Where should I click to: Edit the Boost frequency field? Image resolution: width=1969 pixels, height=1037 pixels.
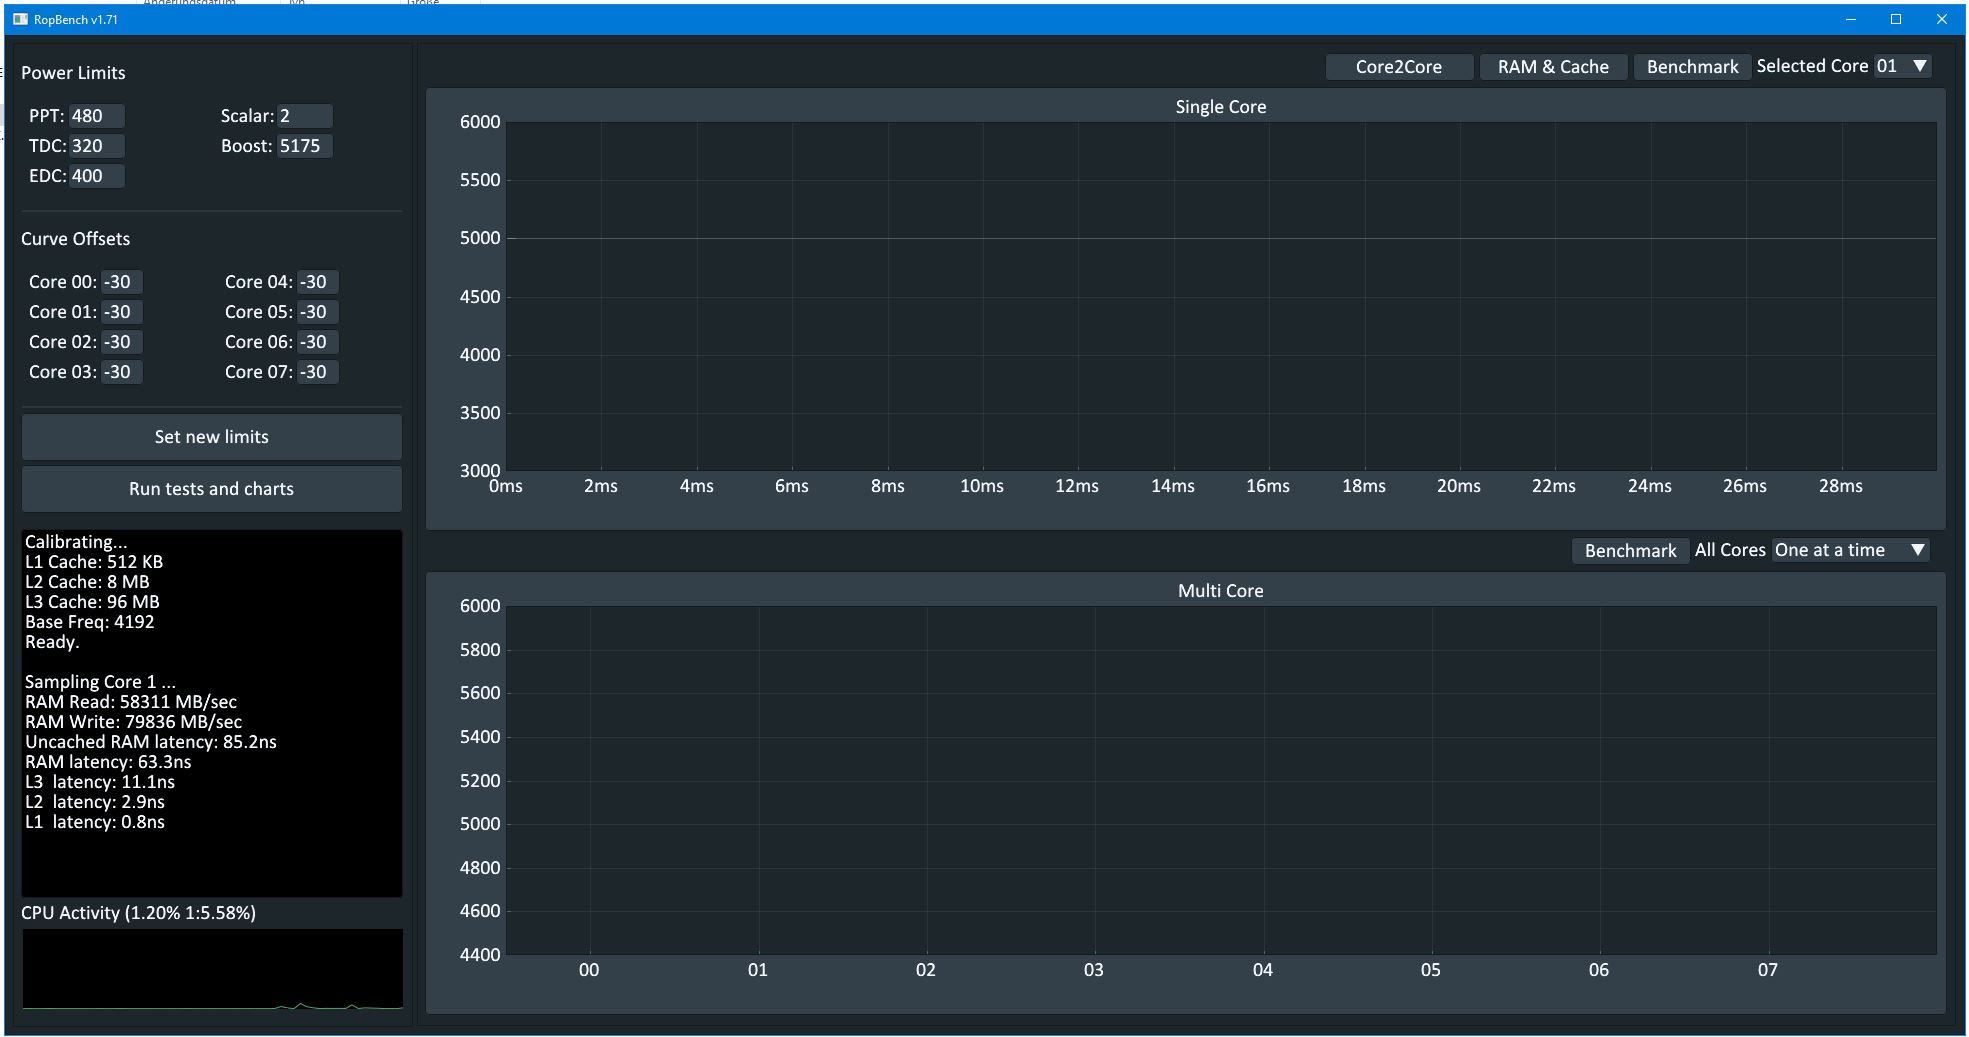click(305, 146)
